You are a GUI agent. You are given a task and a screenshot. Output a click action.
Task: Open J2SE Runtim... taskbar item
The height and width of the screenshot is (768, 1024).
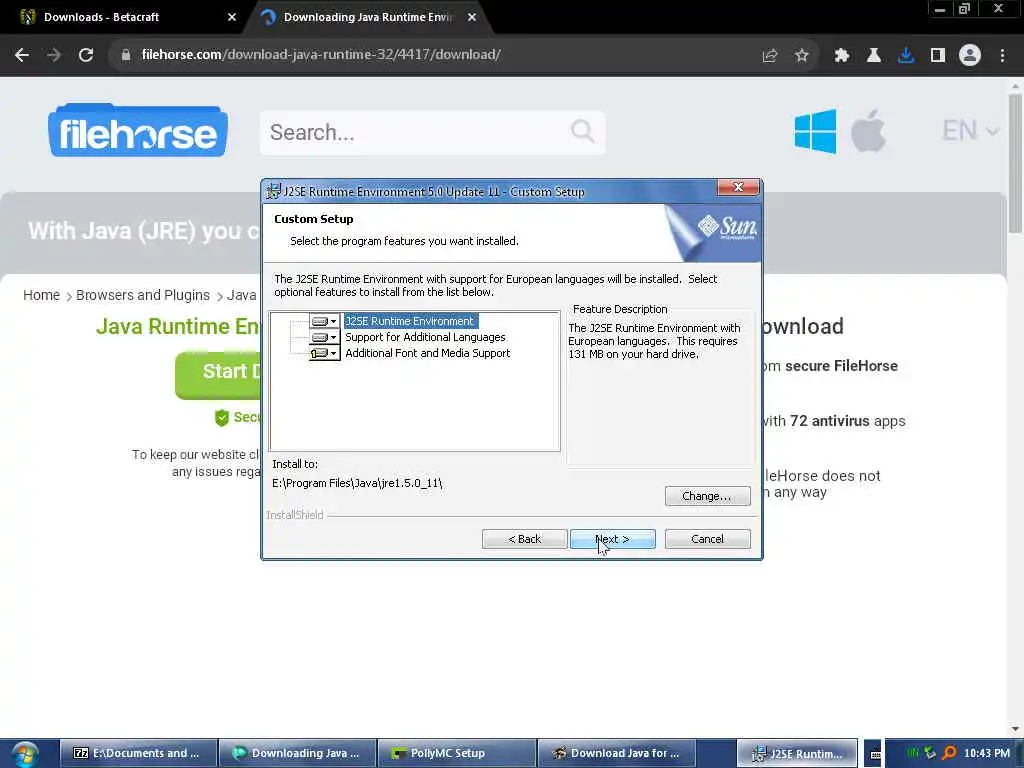click(797, 753)
